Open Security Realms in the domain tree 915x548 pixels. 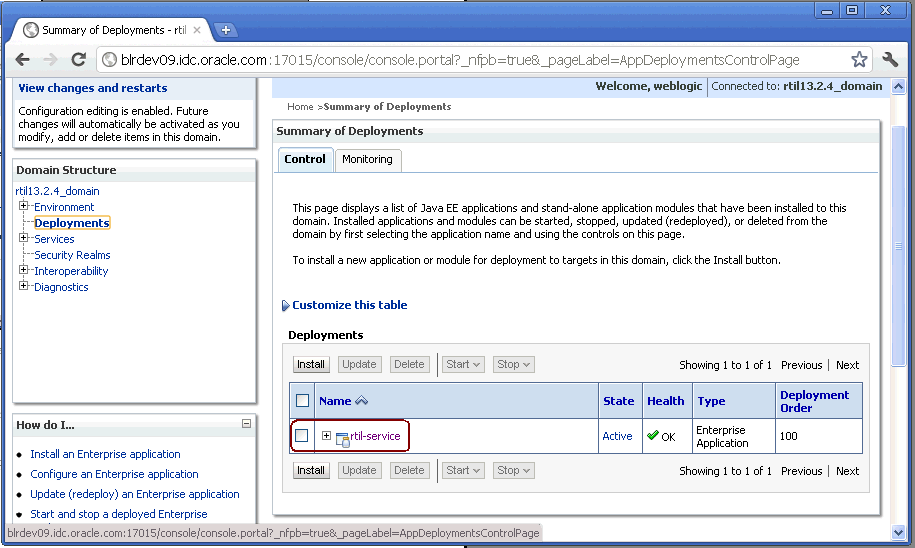pos(72,255)
